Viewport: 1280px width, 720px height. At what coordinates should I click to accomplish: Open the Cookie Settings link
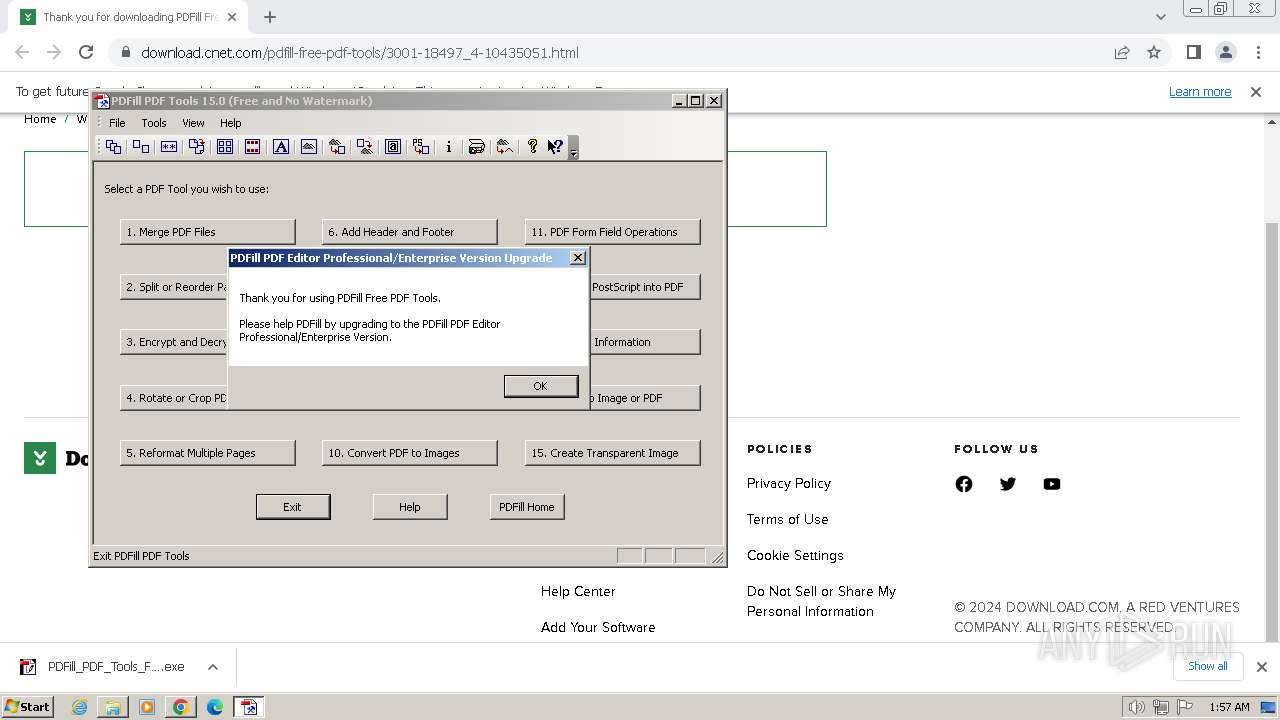795,555
